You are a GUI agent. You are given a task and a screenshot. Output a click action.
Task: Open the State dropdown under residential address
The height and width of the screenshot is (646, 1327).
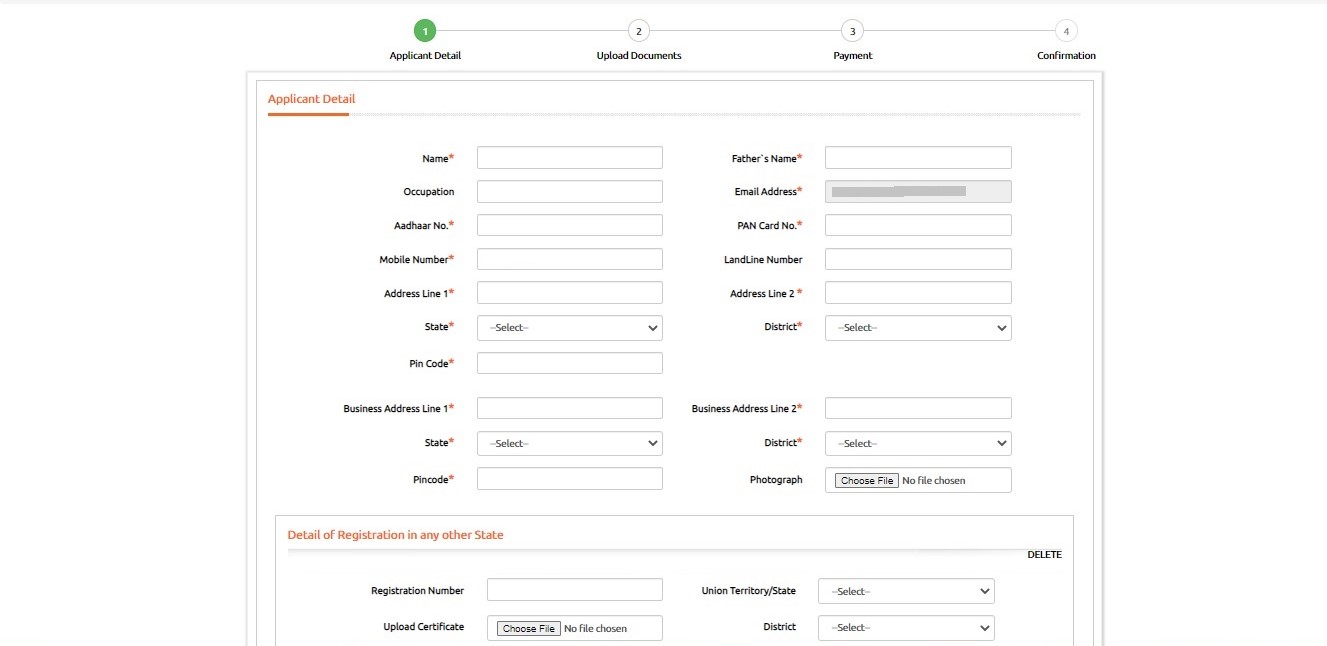(x=569, y=327)
